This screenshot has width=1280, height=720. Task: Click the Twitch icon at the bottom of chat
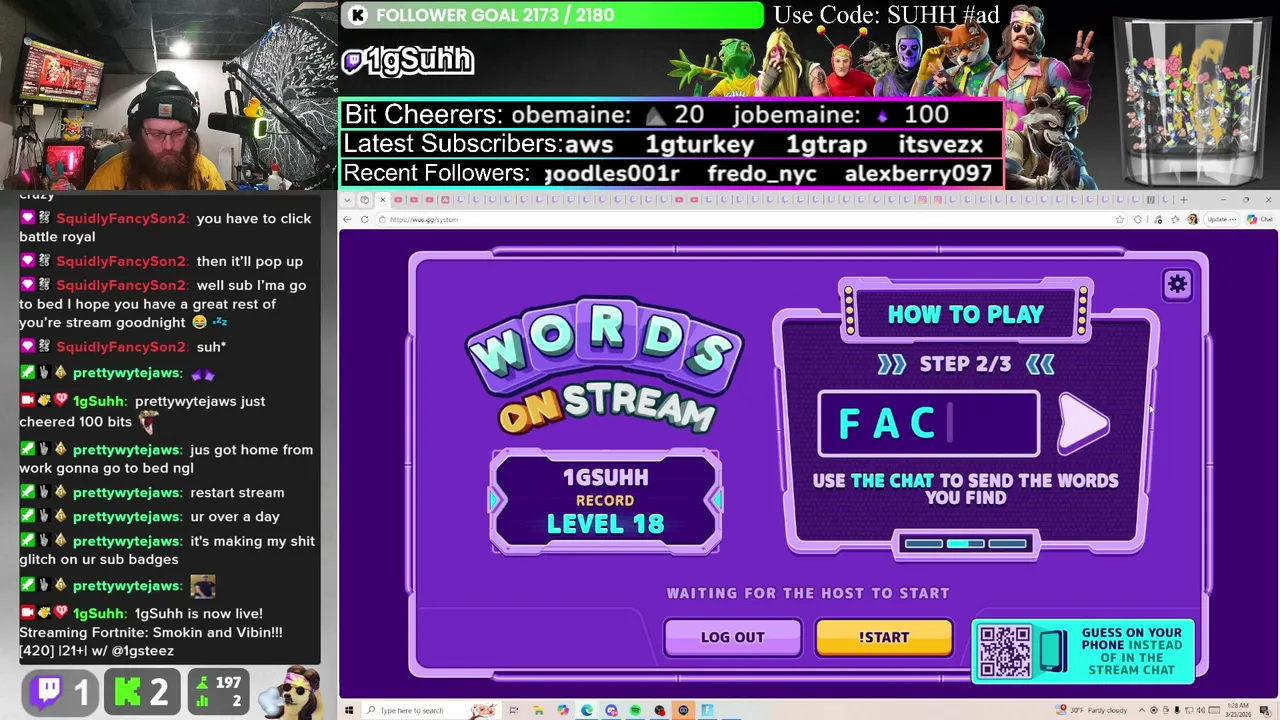click(x=47, y=691)
